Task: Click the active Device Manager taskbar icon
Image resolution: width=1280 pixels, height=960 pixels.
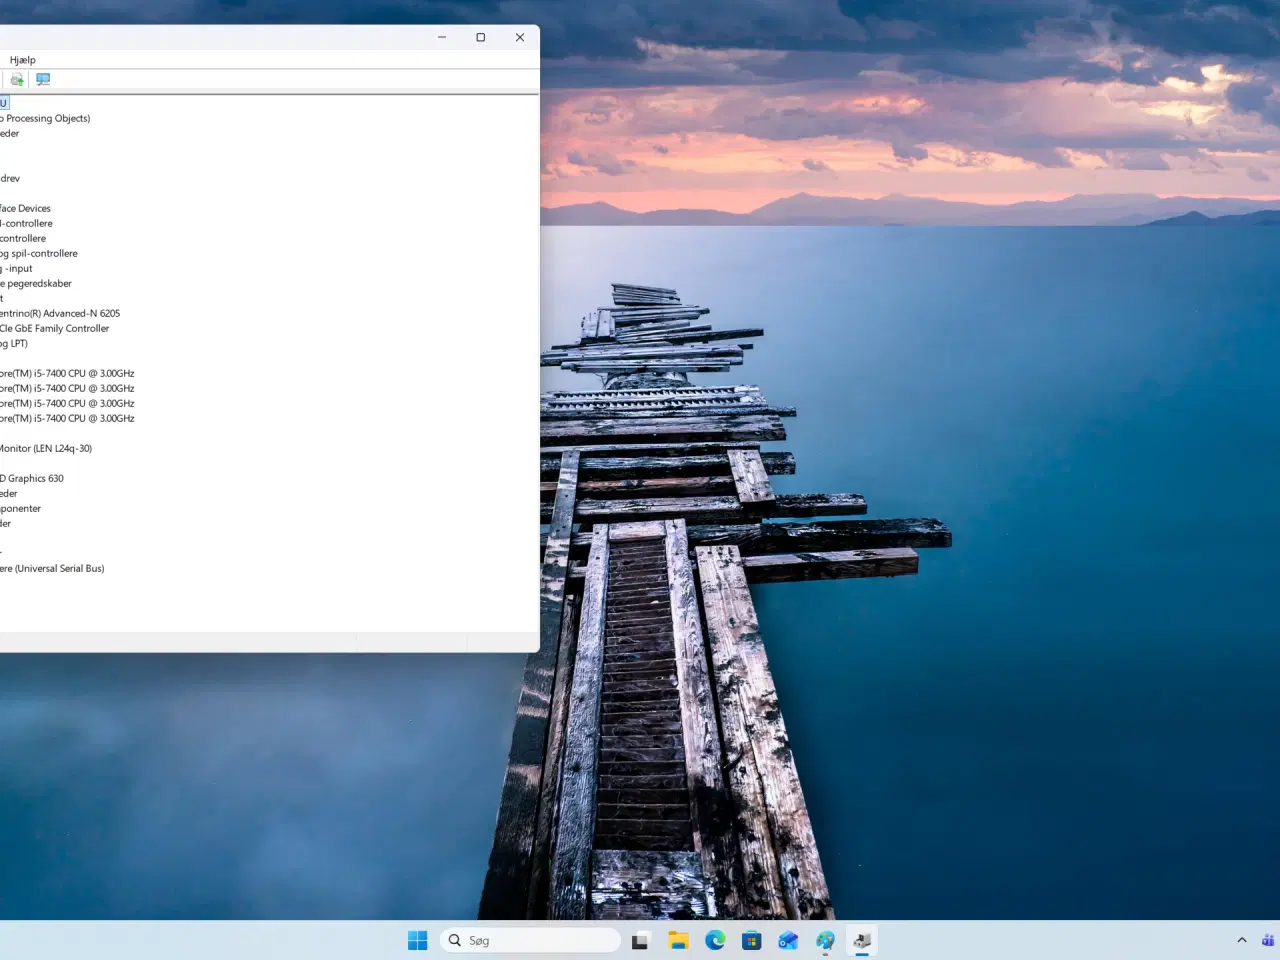Action: coord(861,940)
